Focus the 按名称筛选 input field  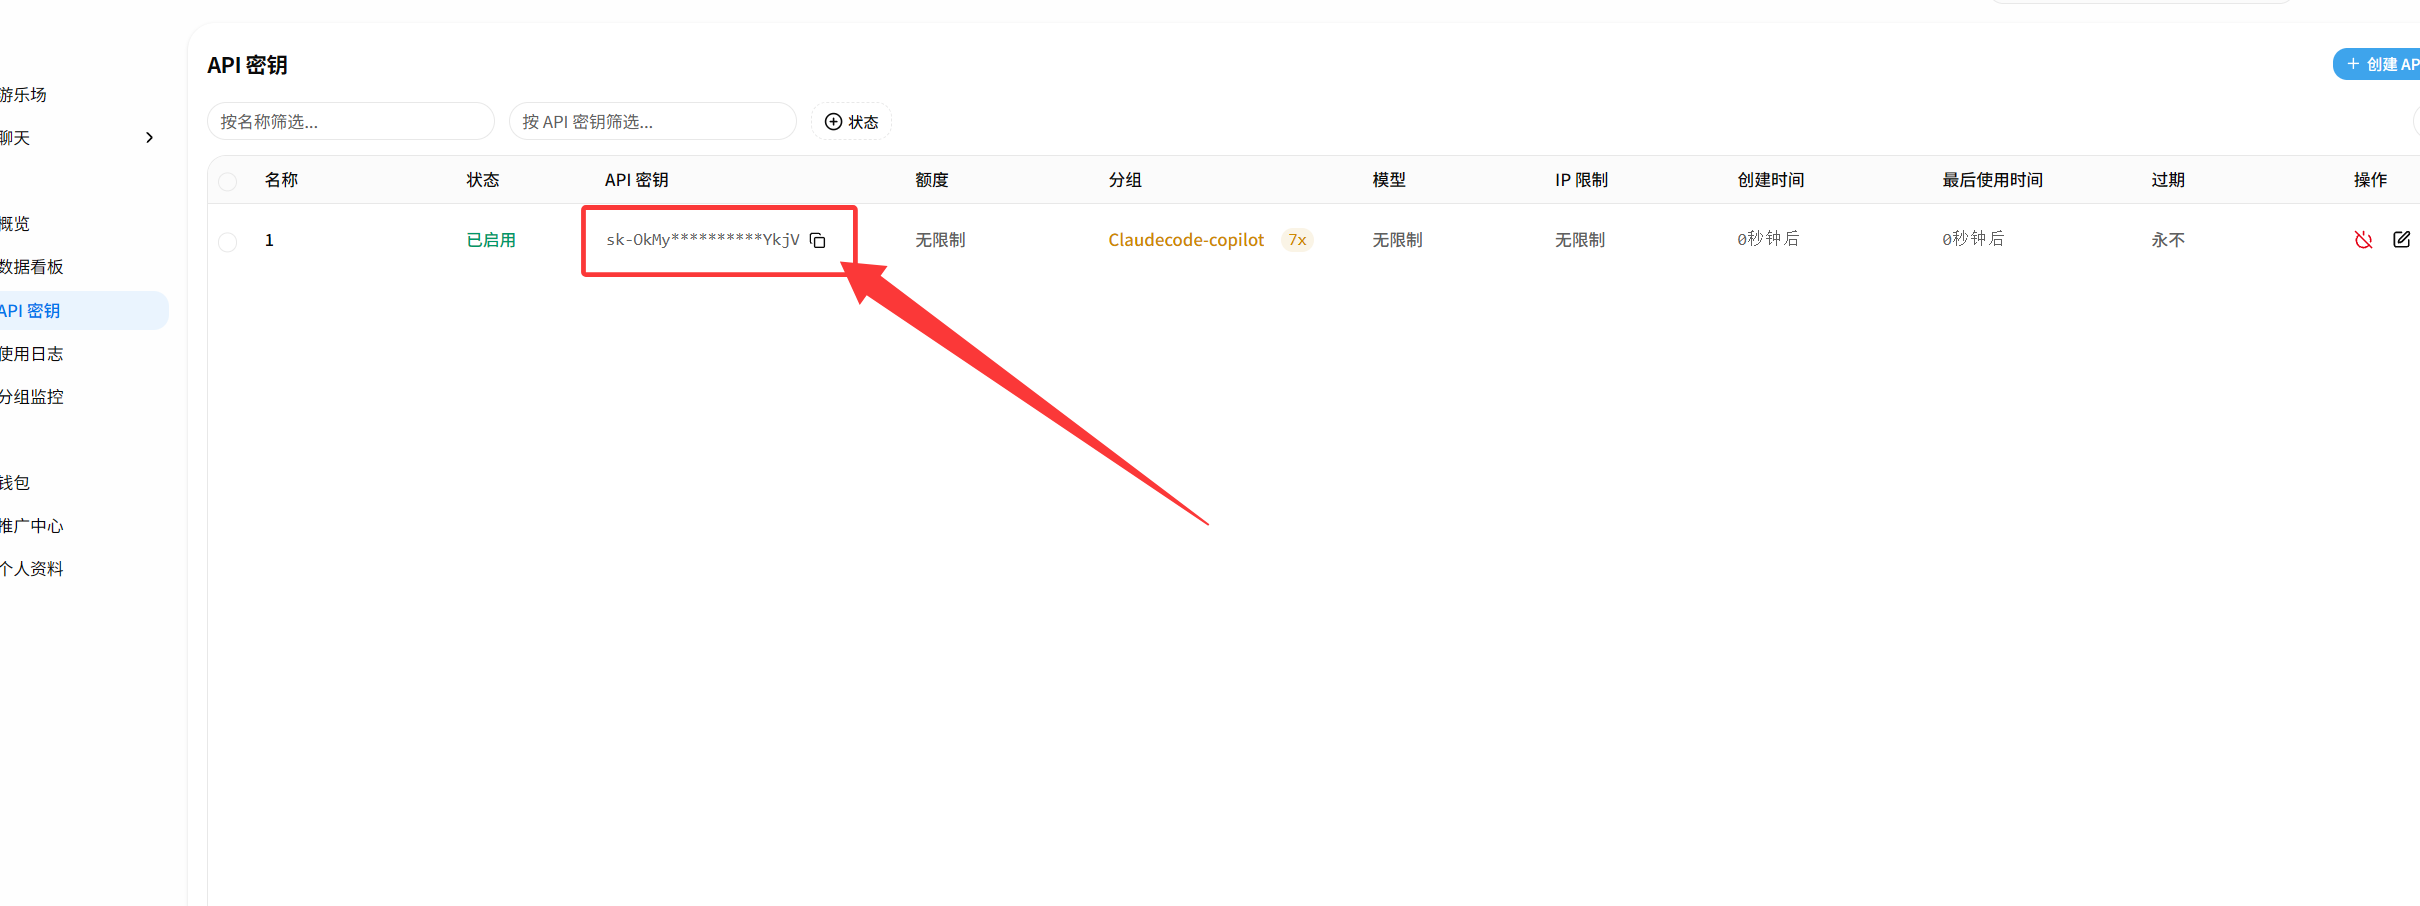coord(351,121)
